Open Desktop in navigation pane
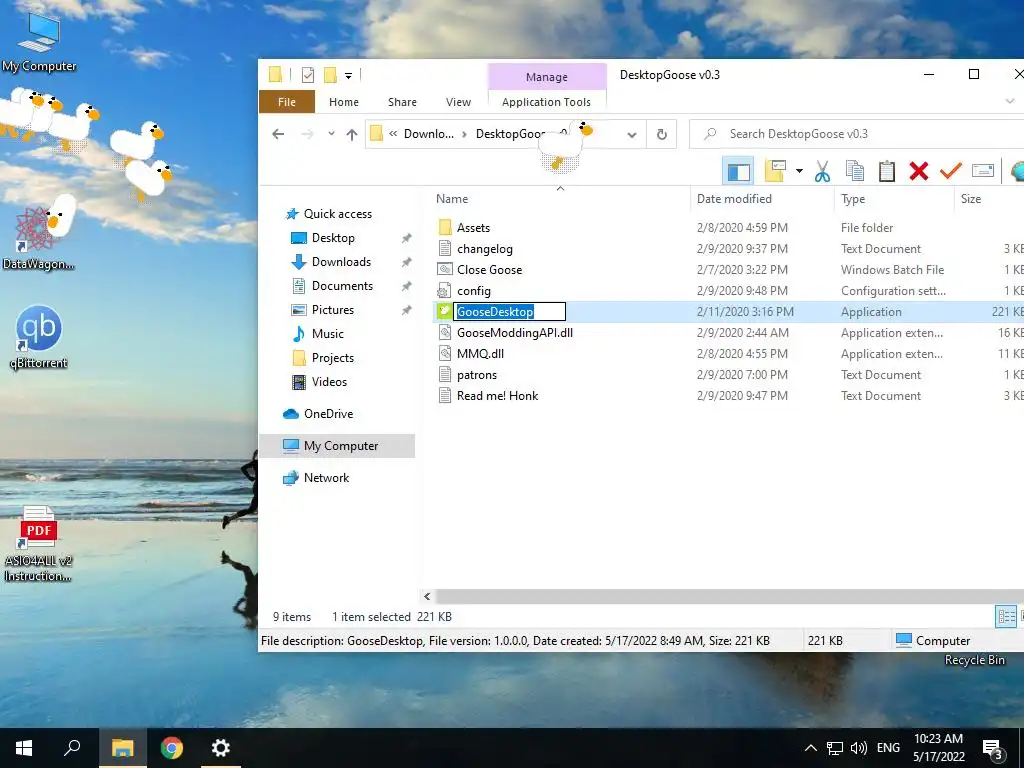1024x768 pixels. coord(333,238)
